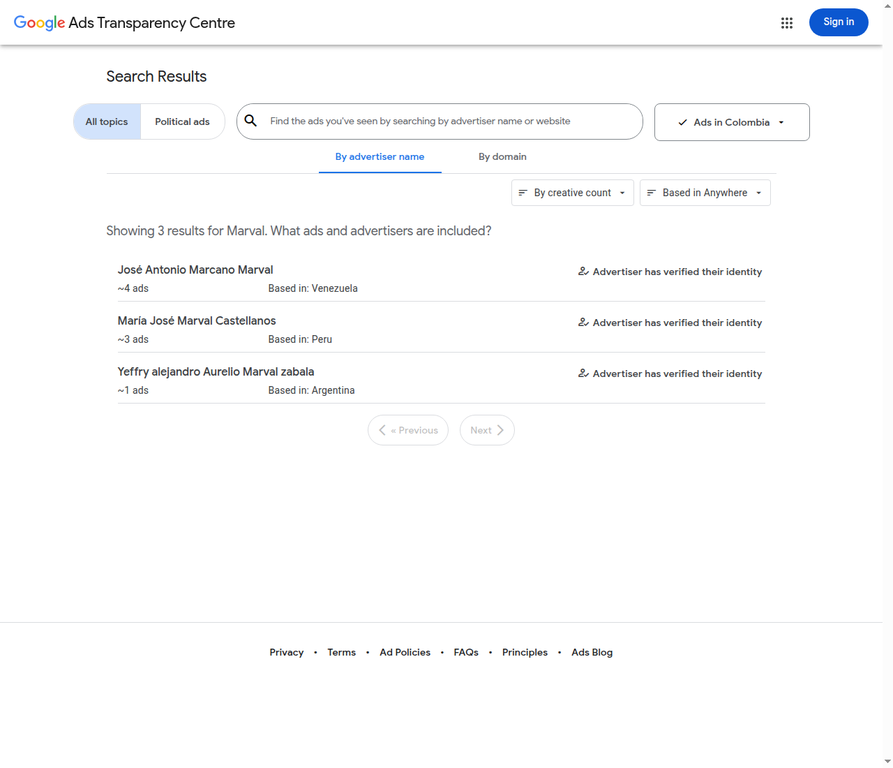This screenshot has width=893, height=768.
Task: Open the Google apps grid icon
Action: (x=787, y=23)
